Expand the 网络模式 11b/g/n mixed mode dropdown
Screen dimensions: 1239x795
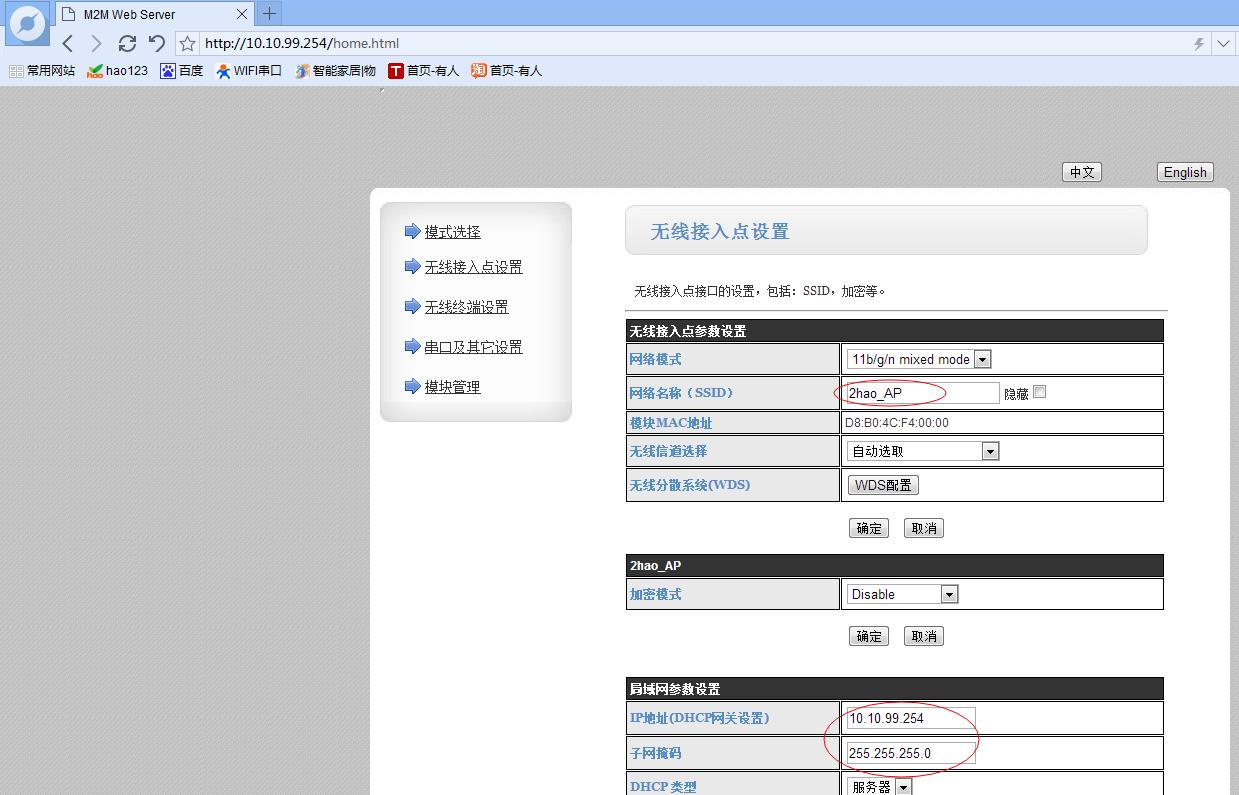[x=918, y=359]
